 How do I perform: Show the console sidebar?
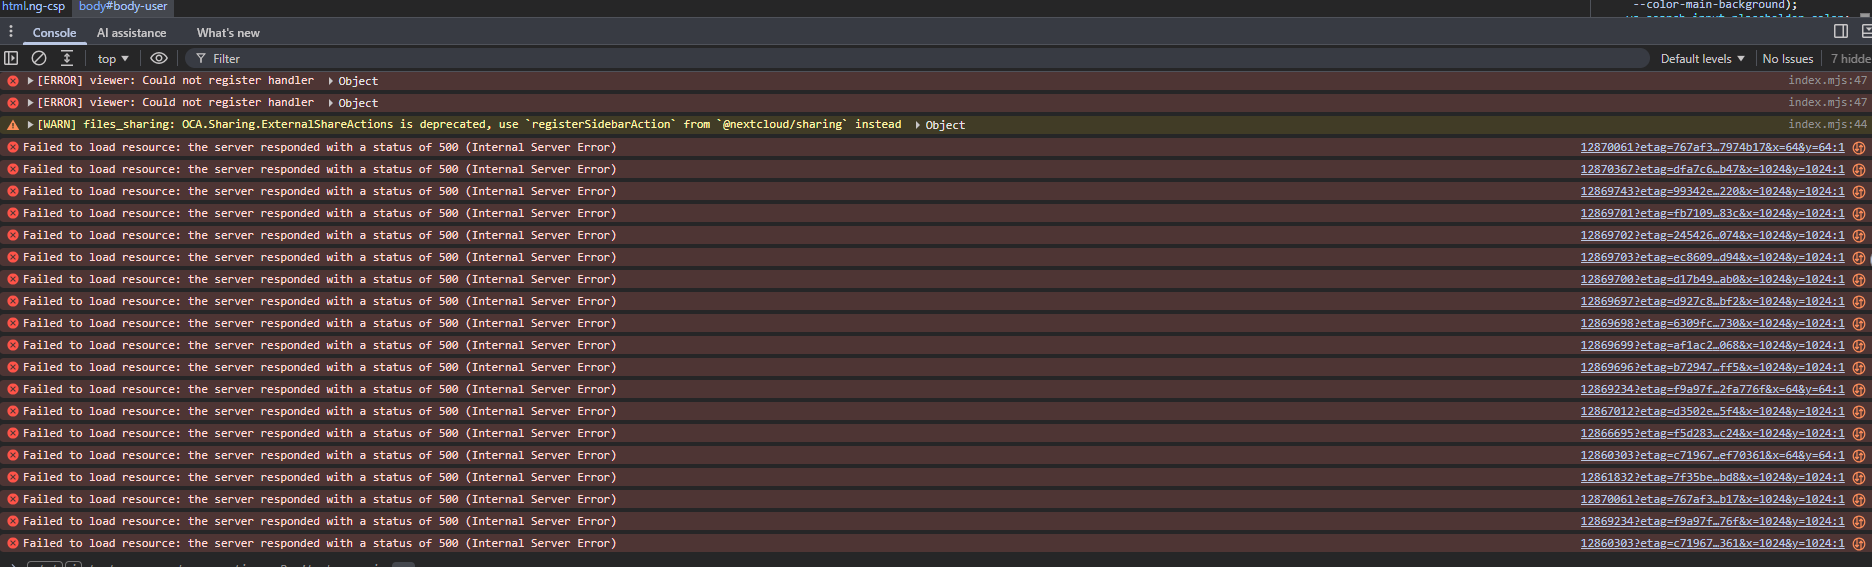(11, 58)
